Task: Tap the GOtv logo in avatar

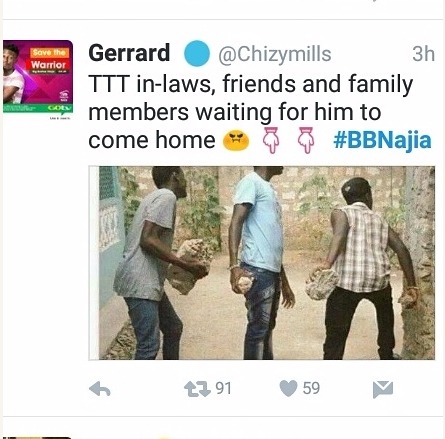Action: point(59,108)
